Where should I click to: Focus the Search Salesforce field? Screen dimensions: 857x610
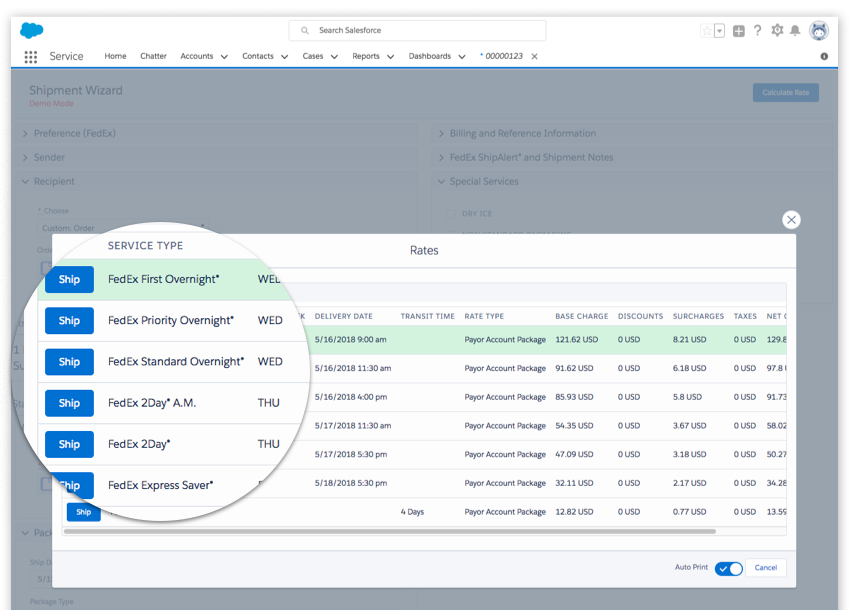pos(417,31)
